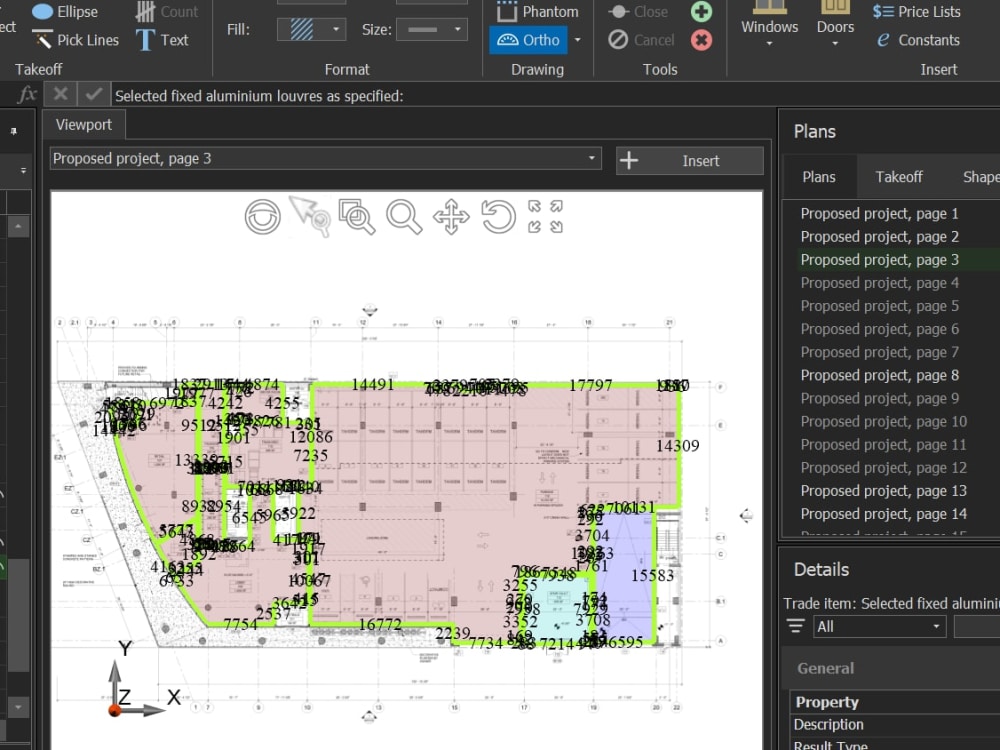This screenshot has width=1000, height=750.
Task: Click the left panel dropdown arrow
Action: click(23, 170)
